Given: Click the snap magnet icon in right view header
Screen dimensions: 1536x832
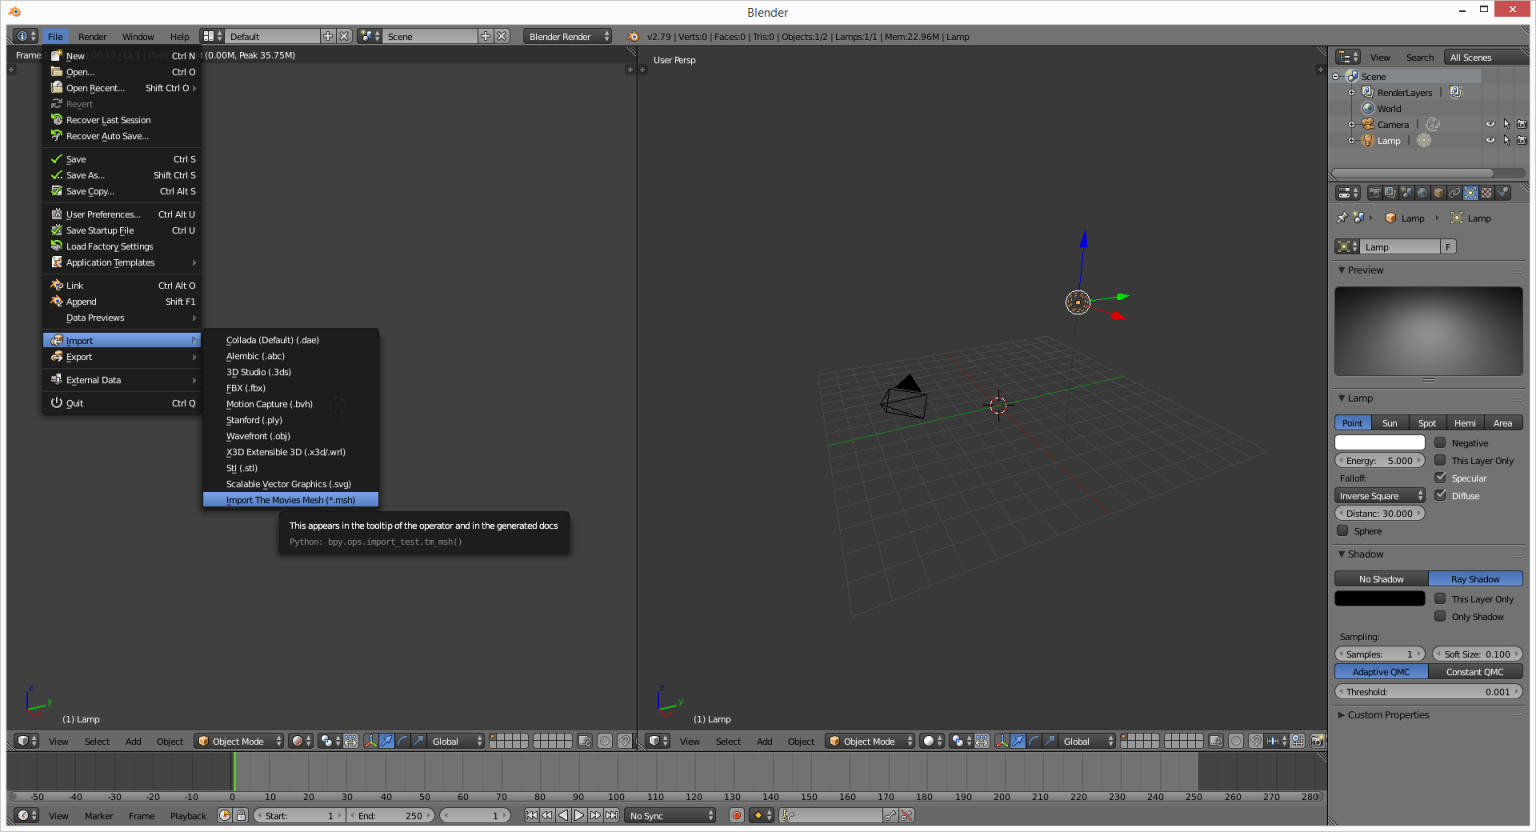Looking at the screenshot, I should [1256, 741].
